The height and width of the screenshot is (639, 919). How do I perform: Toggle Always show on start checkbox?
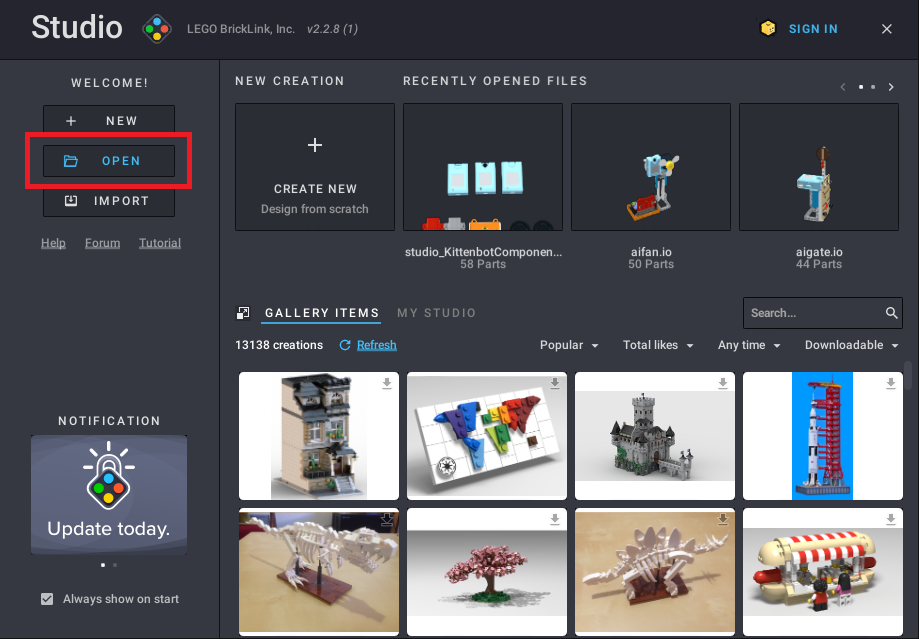[x=47, y=599]
